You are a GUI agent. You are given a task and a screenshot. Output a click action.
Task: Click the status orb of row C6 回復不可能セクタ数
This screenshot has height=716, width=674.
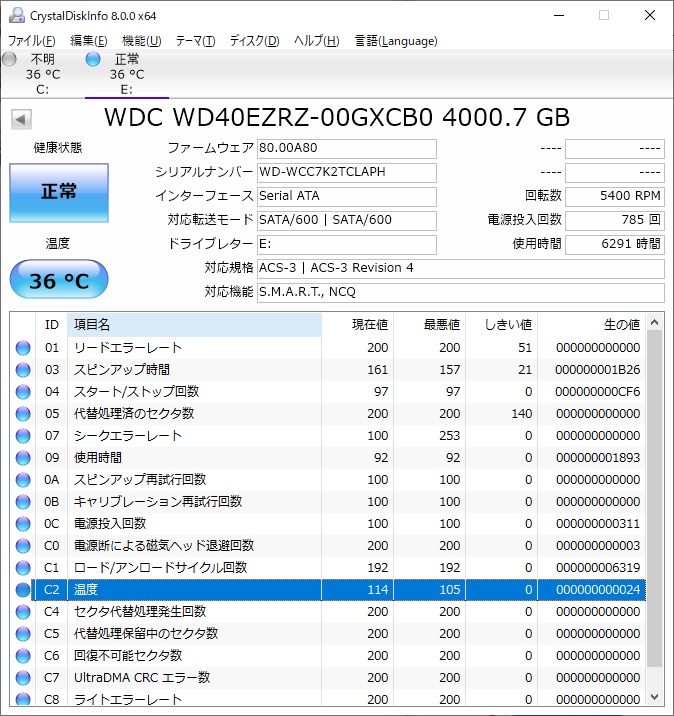(23, 656)
